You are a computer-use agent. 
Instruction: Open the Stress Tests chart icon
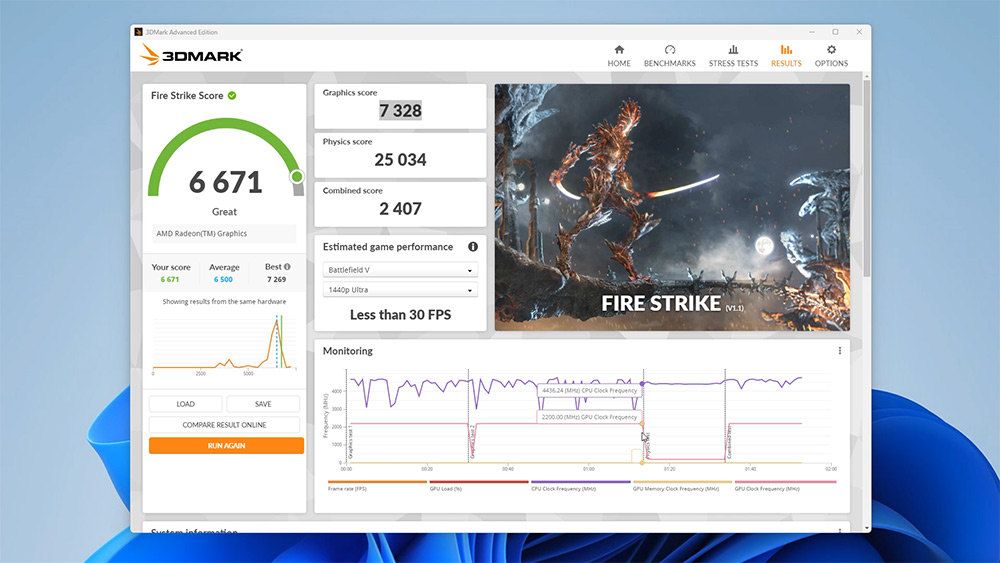pyautogui.click(x=733, y=50)
